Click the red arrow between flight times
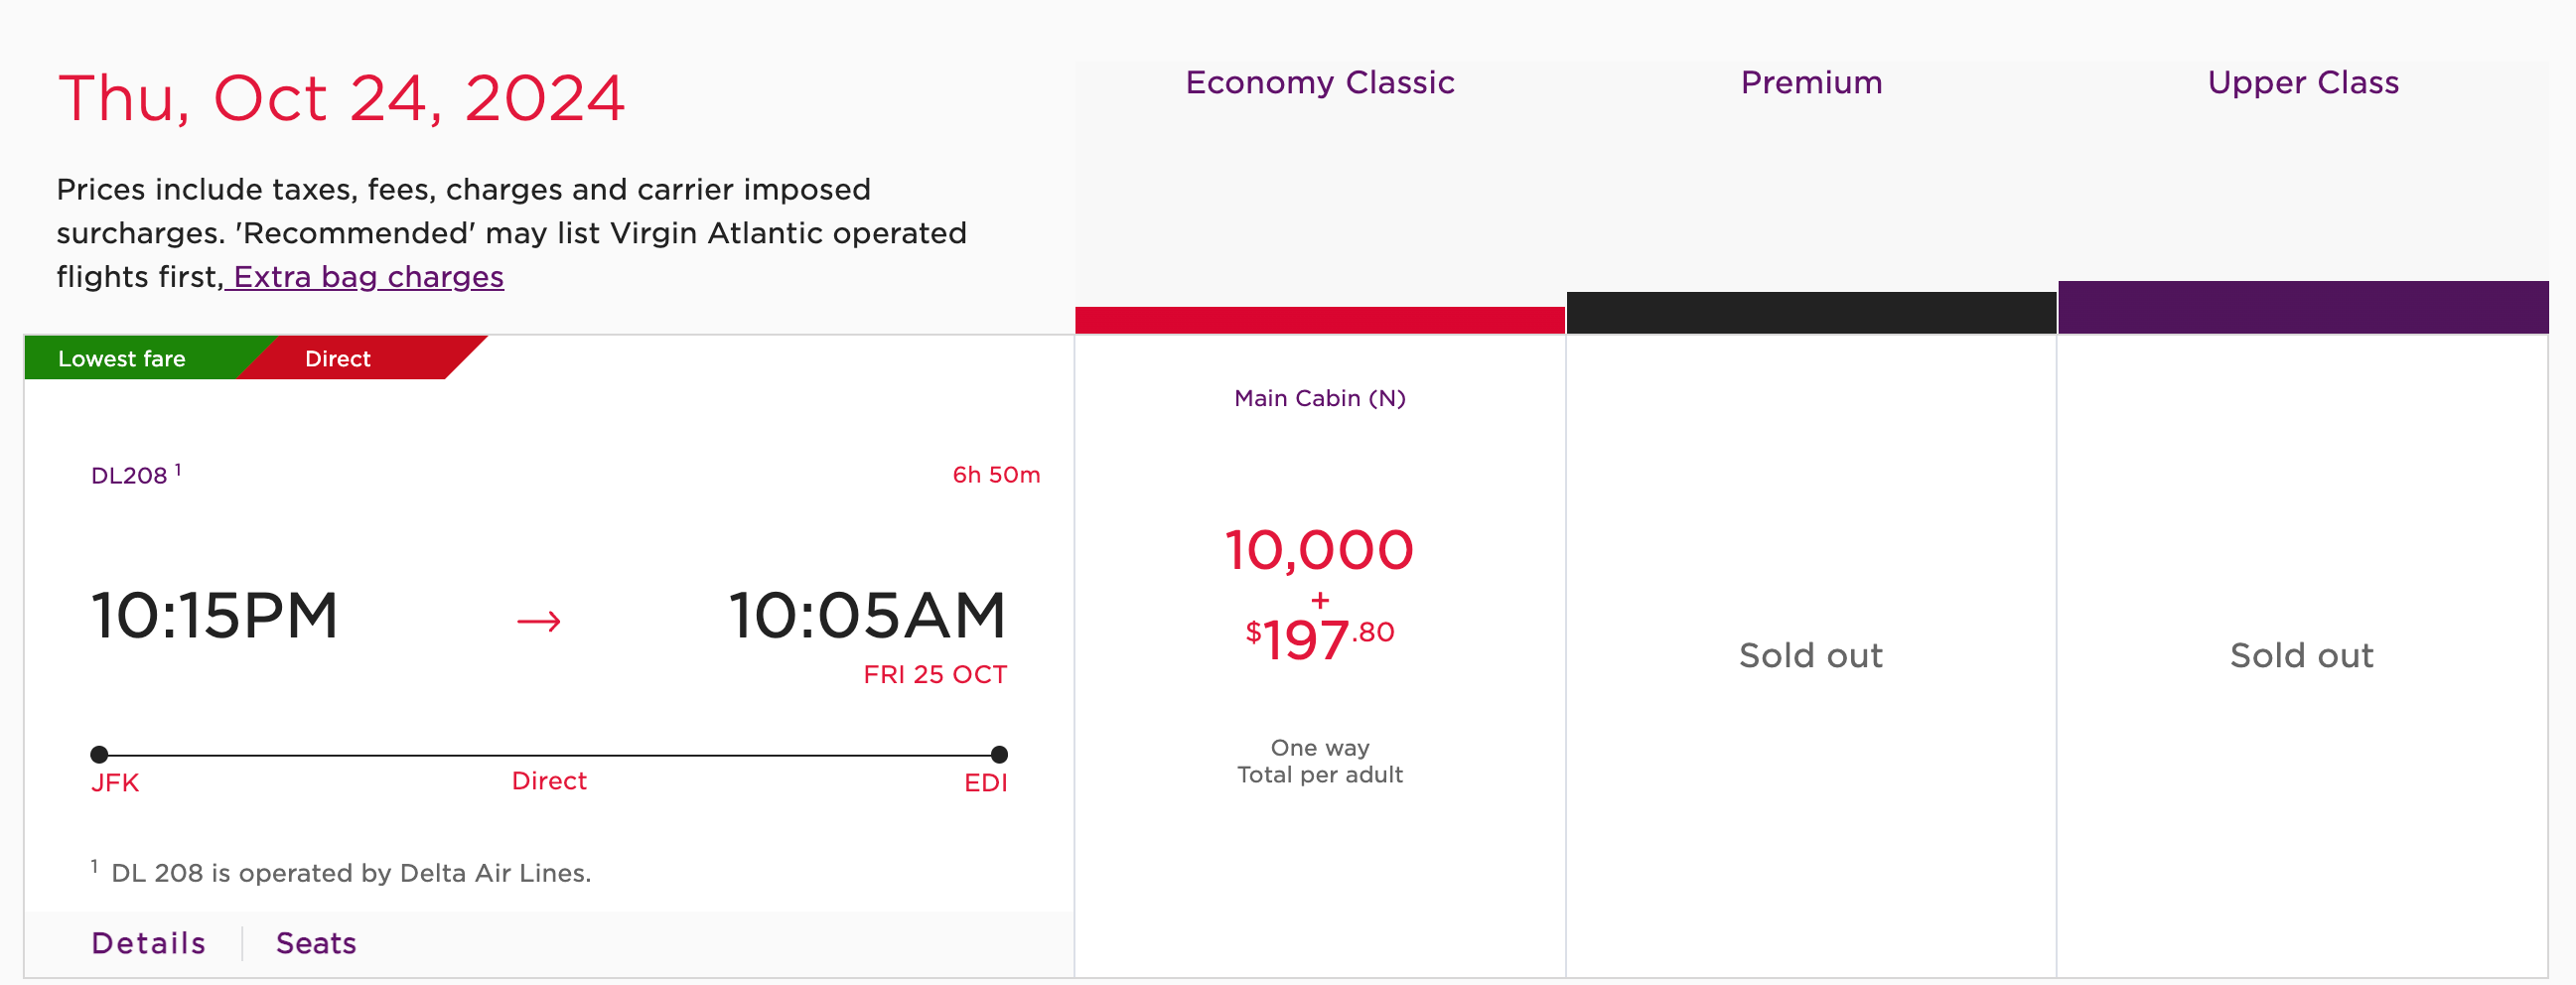2576x985 pixels. tap(538, 621)
